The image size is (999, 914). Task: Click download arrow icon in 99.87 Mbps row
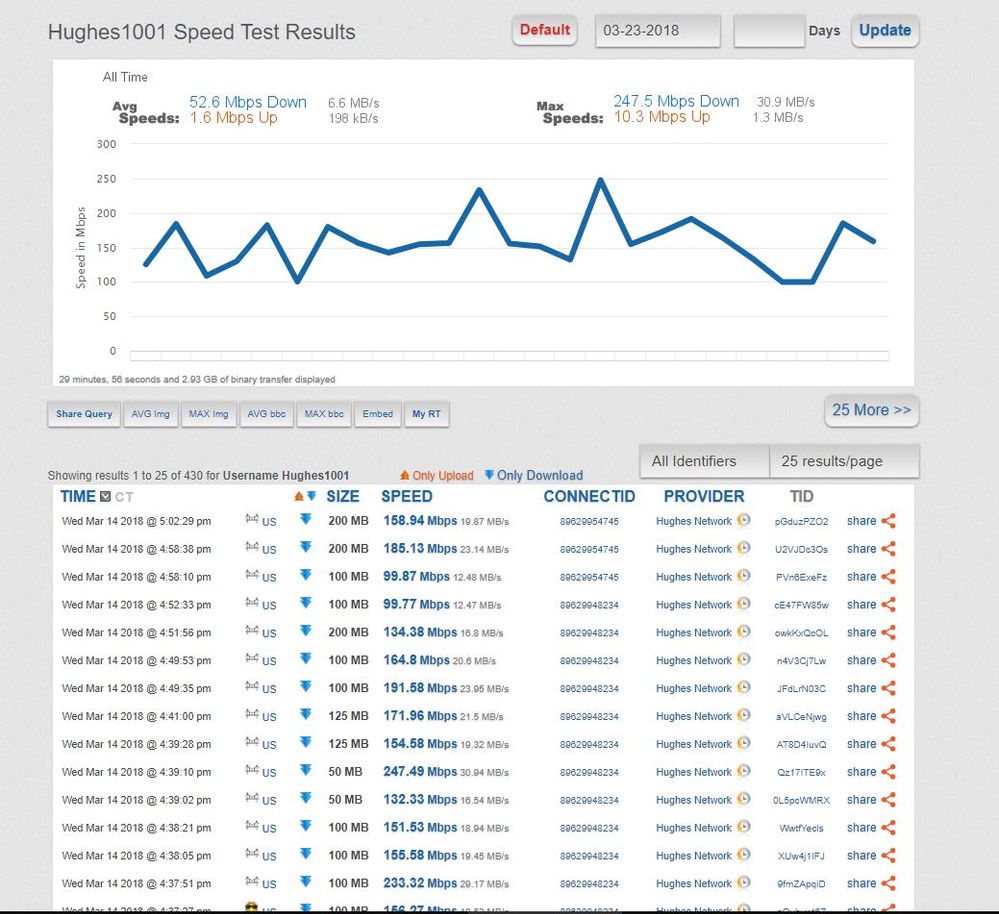click(x=306, y=576)
